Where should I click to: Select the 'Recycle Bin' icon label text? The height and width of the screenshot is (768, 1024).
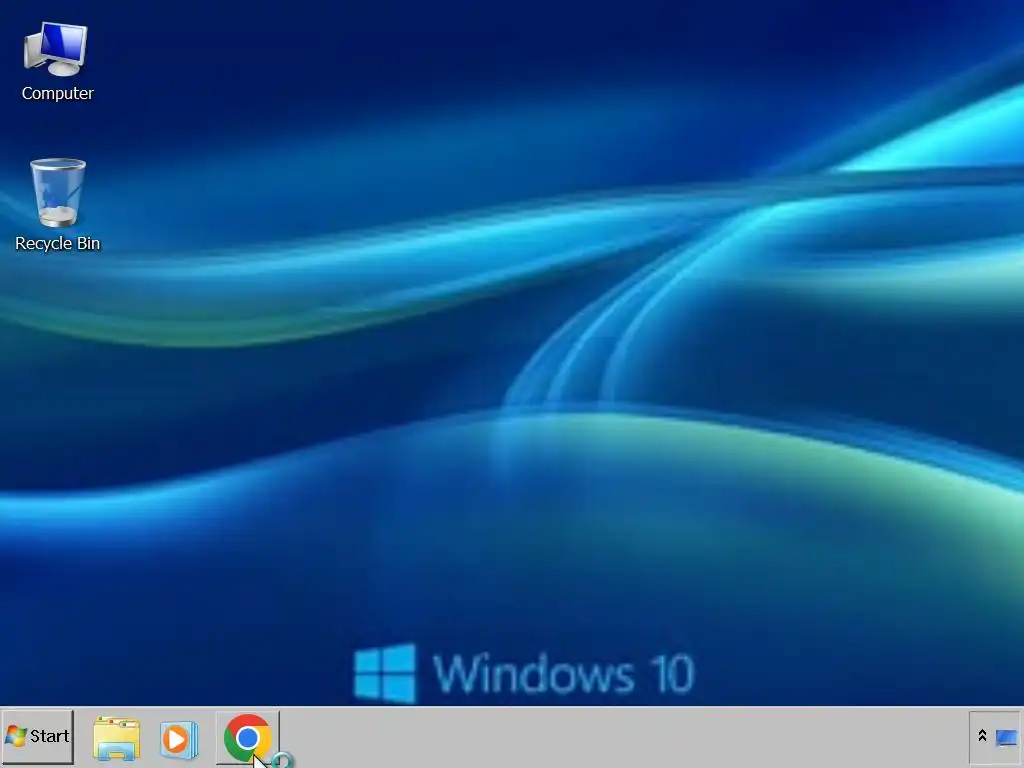57,243
